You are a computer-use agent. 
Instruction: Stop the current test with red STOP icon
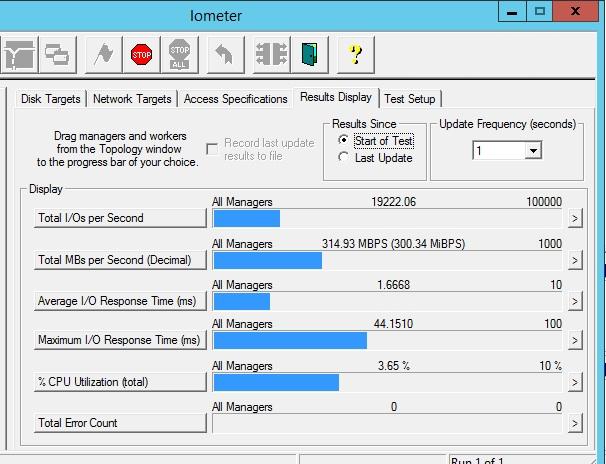141,54
